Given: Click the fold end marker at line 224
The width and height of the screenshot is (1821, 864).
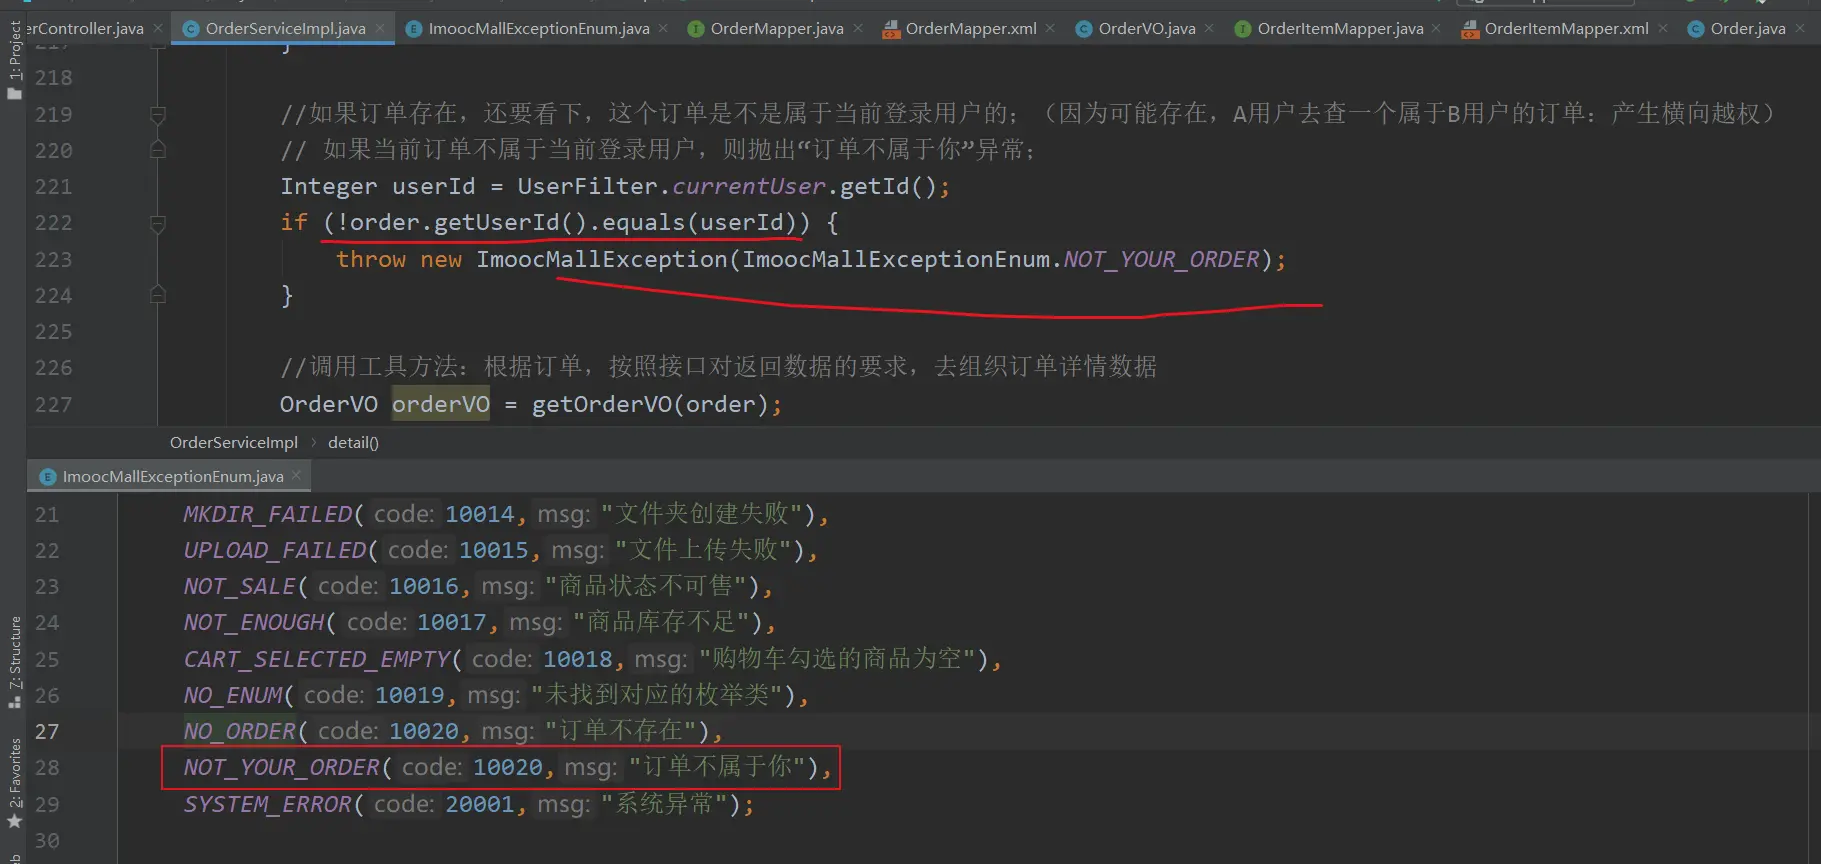Looking at the screenshot, I should coord(158,295).
